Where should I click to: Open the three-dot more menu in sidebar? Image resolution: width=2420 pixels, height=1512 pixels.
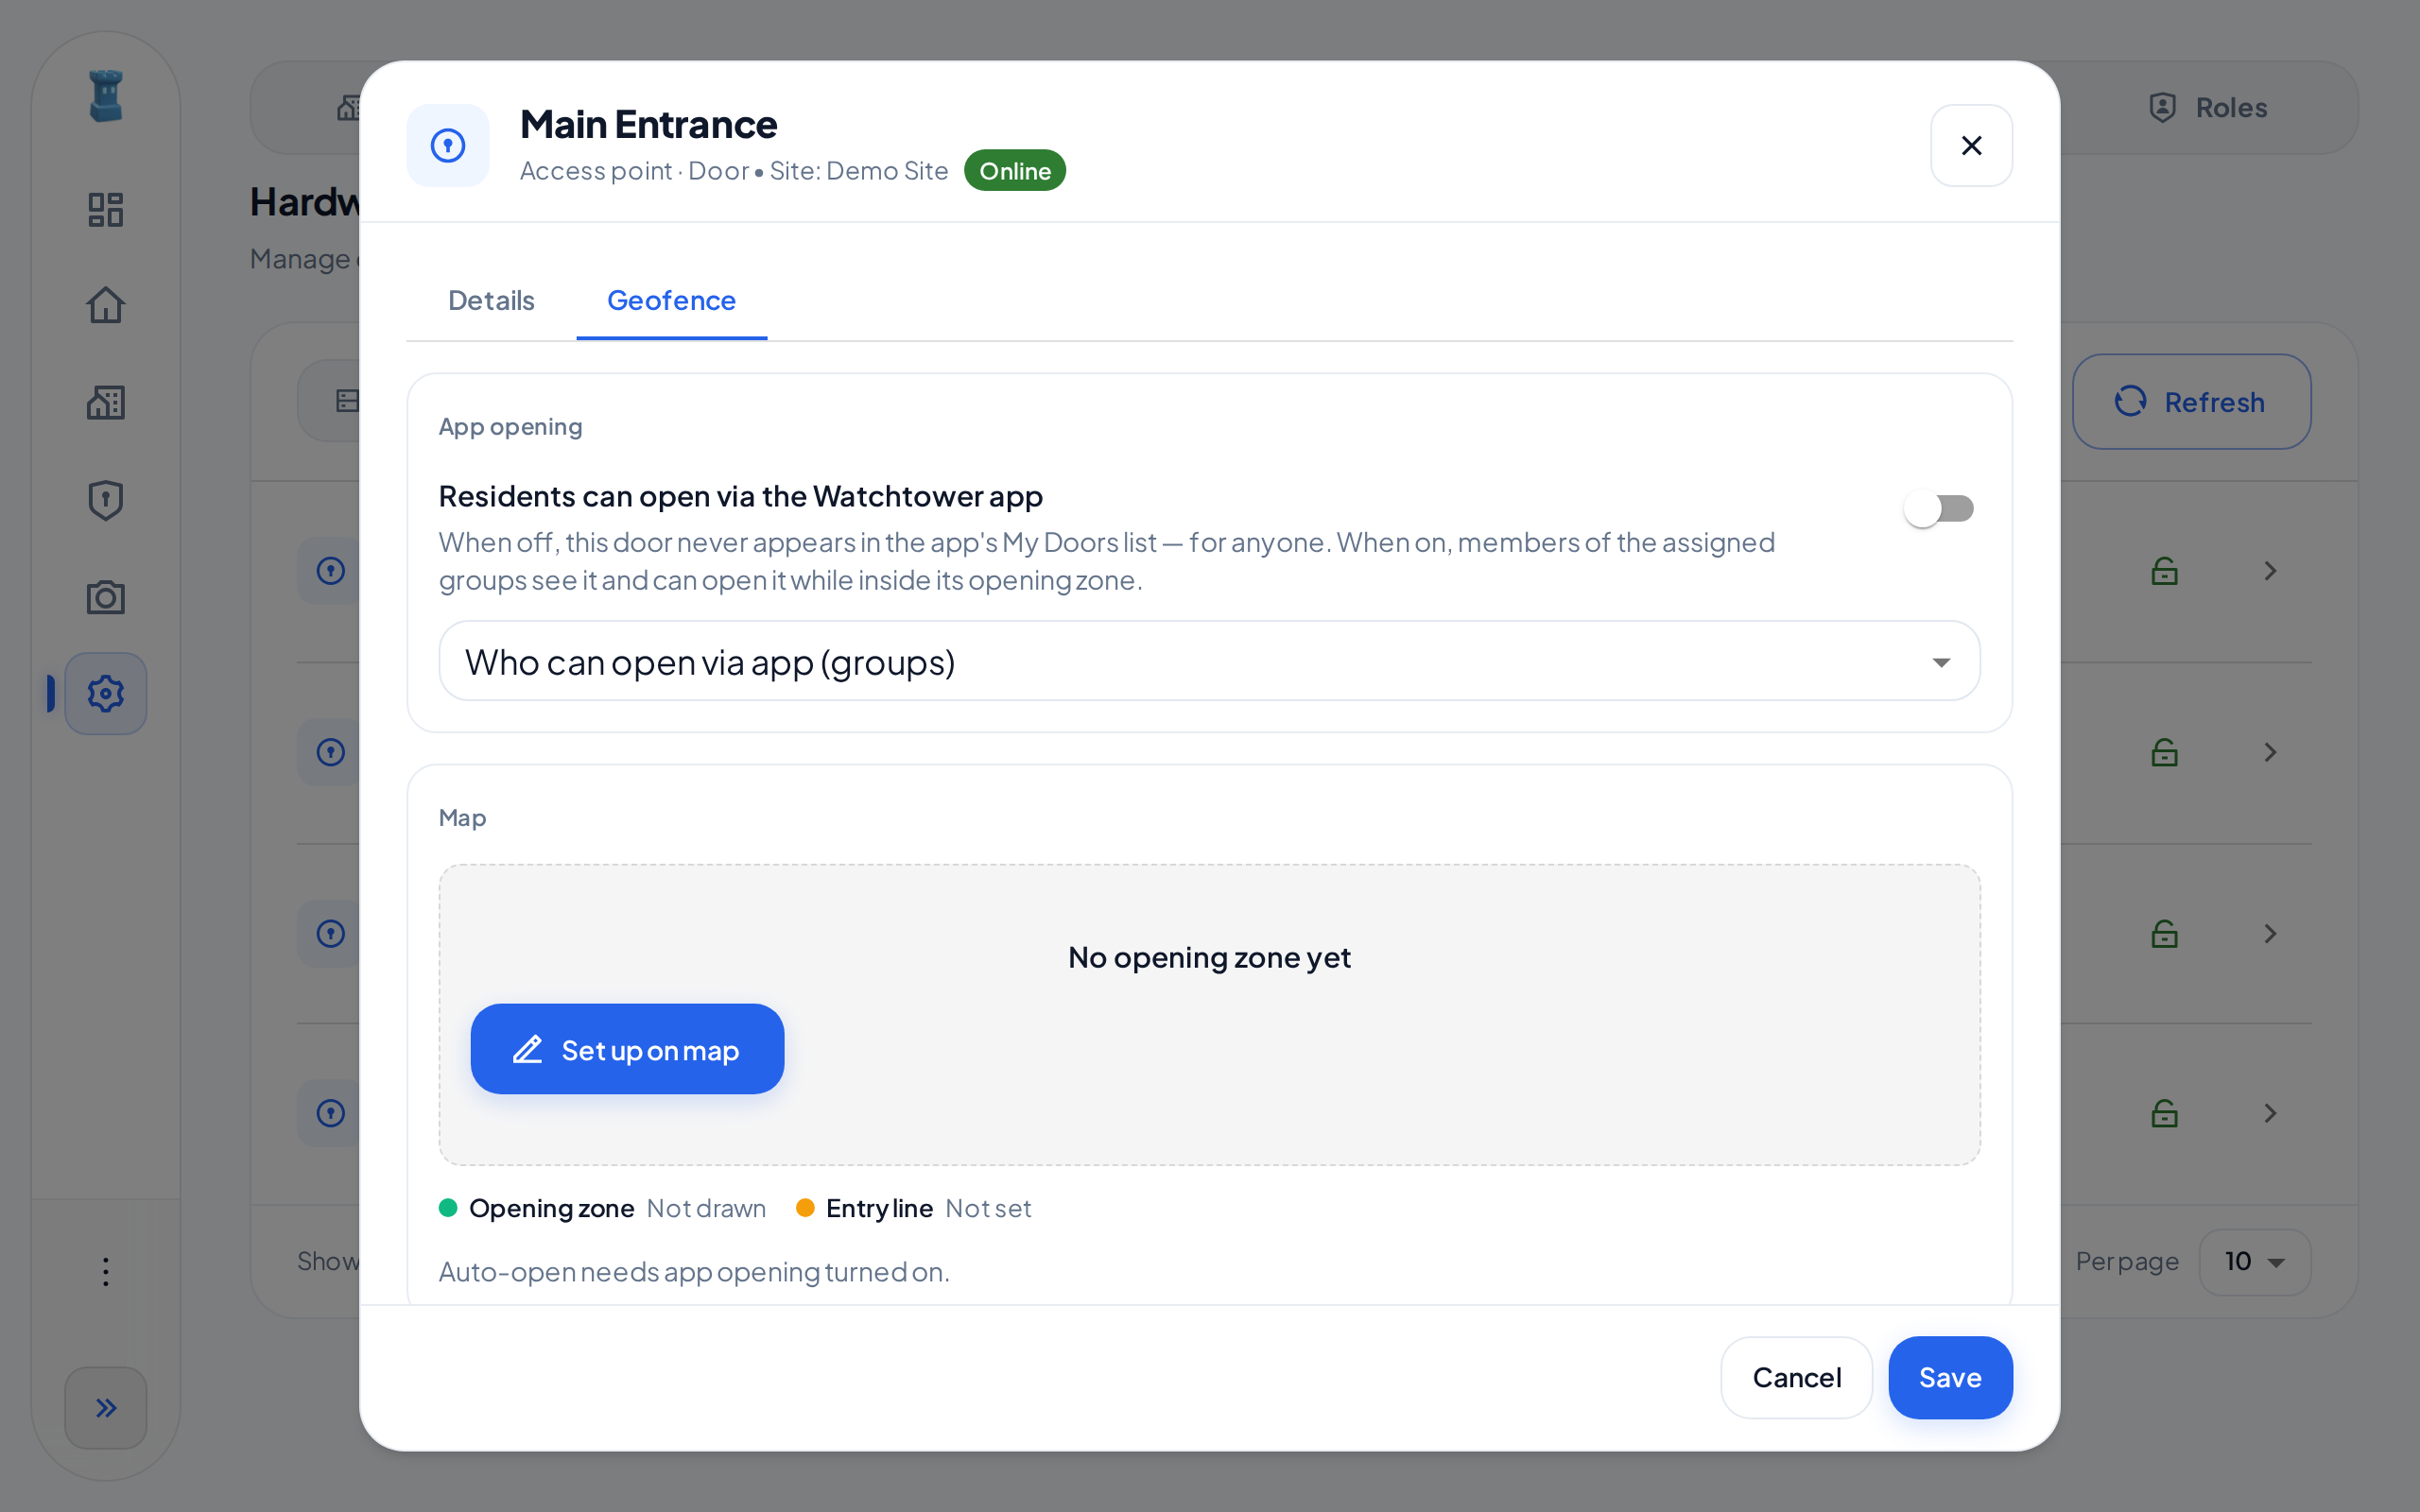tap(105, 1272)
